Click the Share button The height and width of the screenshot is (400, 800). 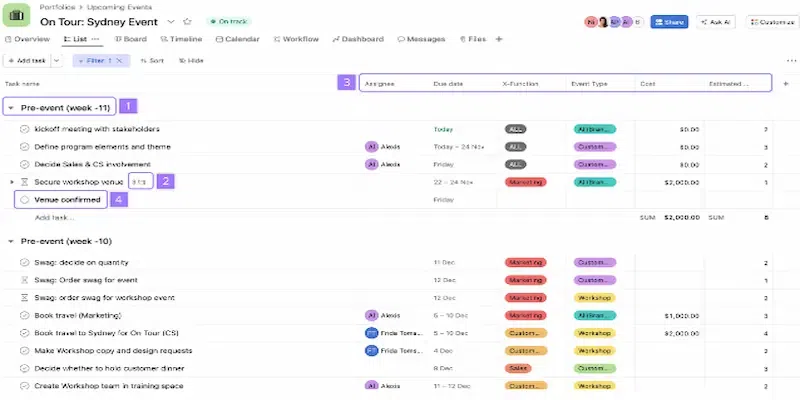669,22
